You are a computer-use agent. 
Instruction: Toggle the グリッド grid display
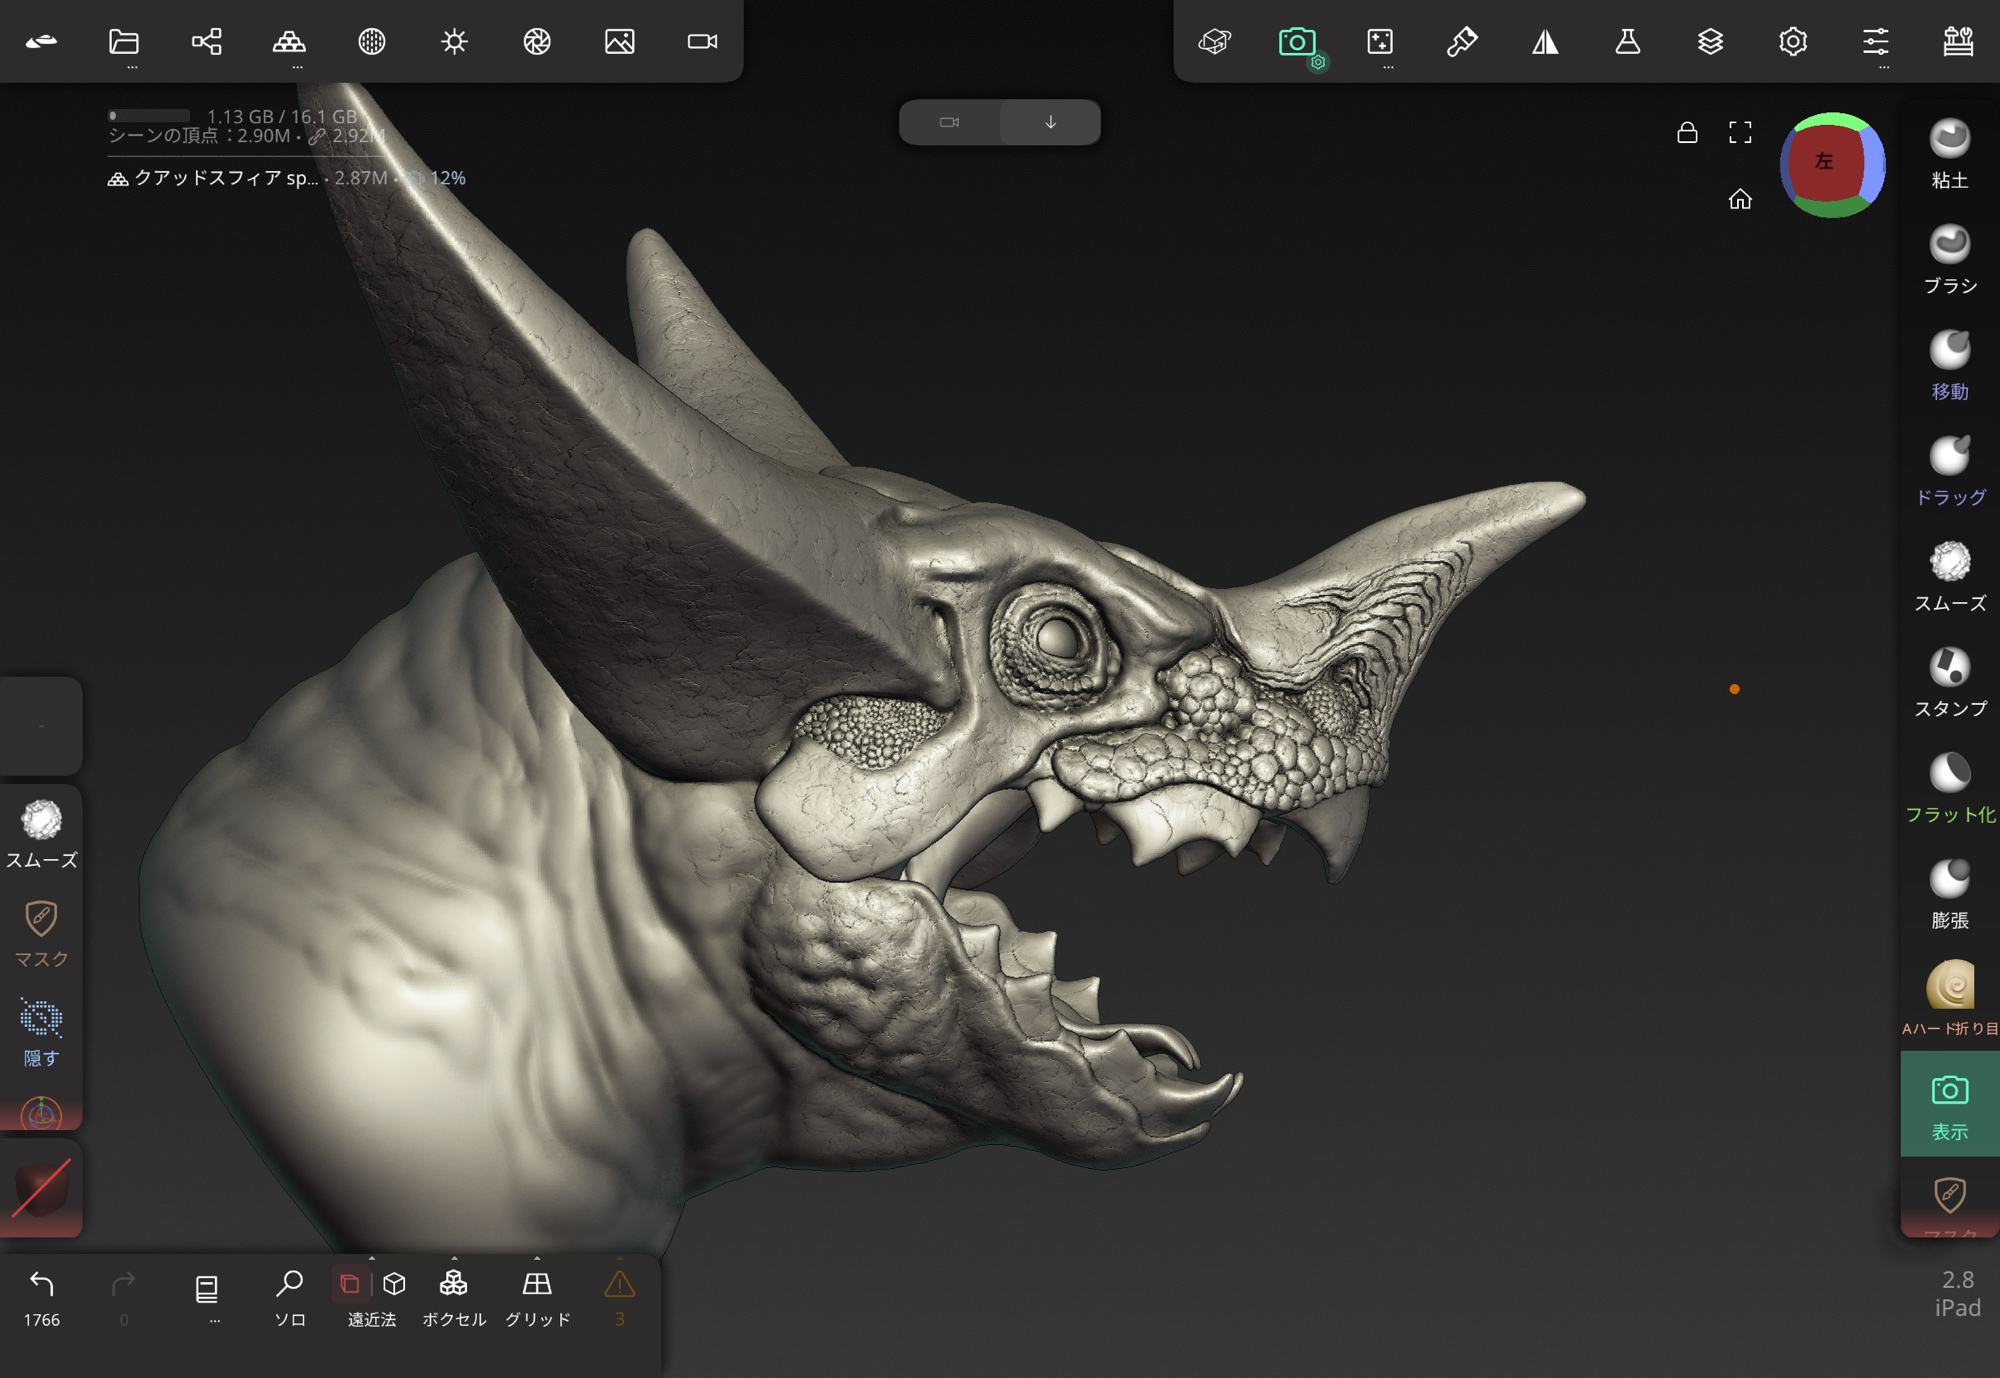(537, 1296)
